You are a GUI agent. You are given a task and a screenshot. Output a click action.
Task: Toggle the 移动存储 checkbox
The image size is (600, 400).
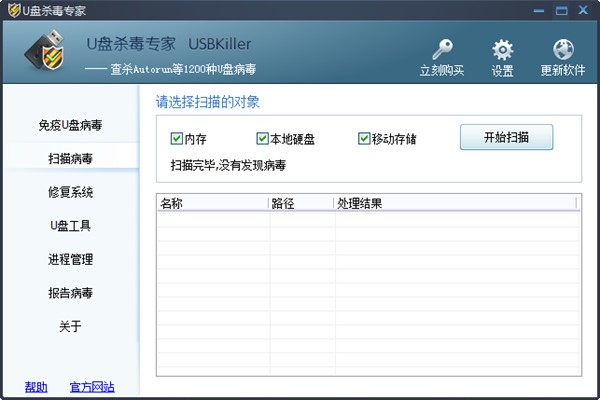(x=364, y=138)
